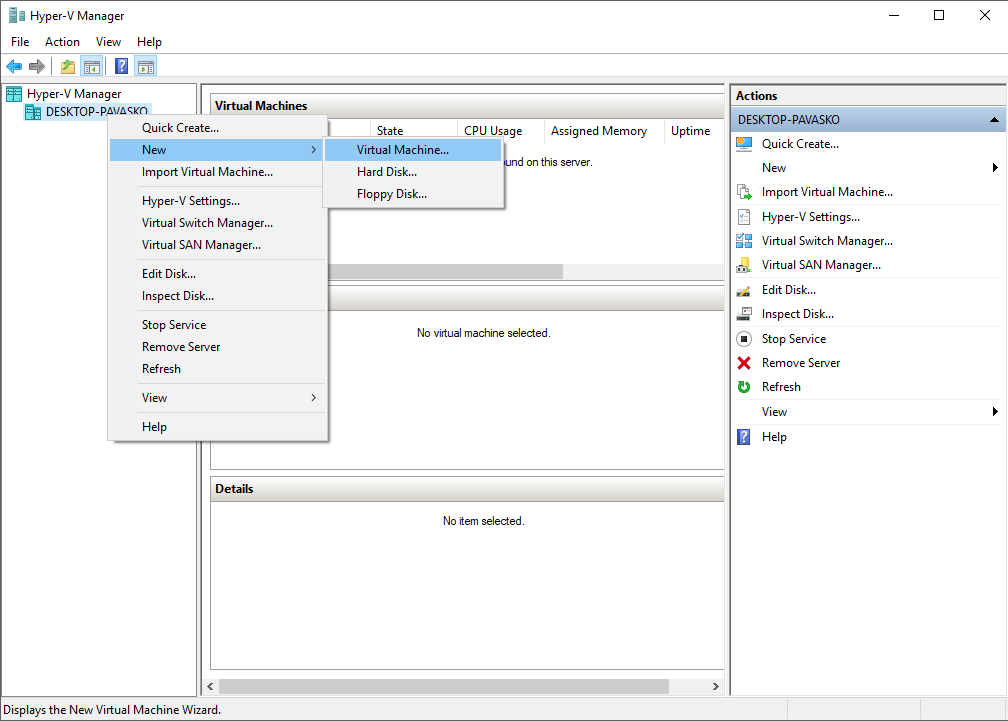Click the bottom horizontal scrollbar thumb

[444, 687]
